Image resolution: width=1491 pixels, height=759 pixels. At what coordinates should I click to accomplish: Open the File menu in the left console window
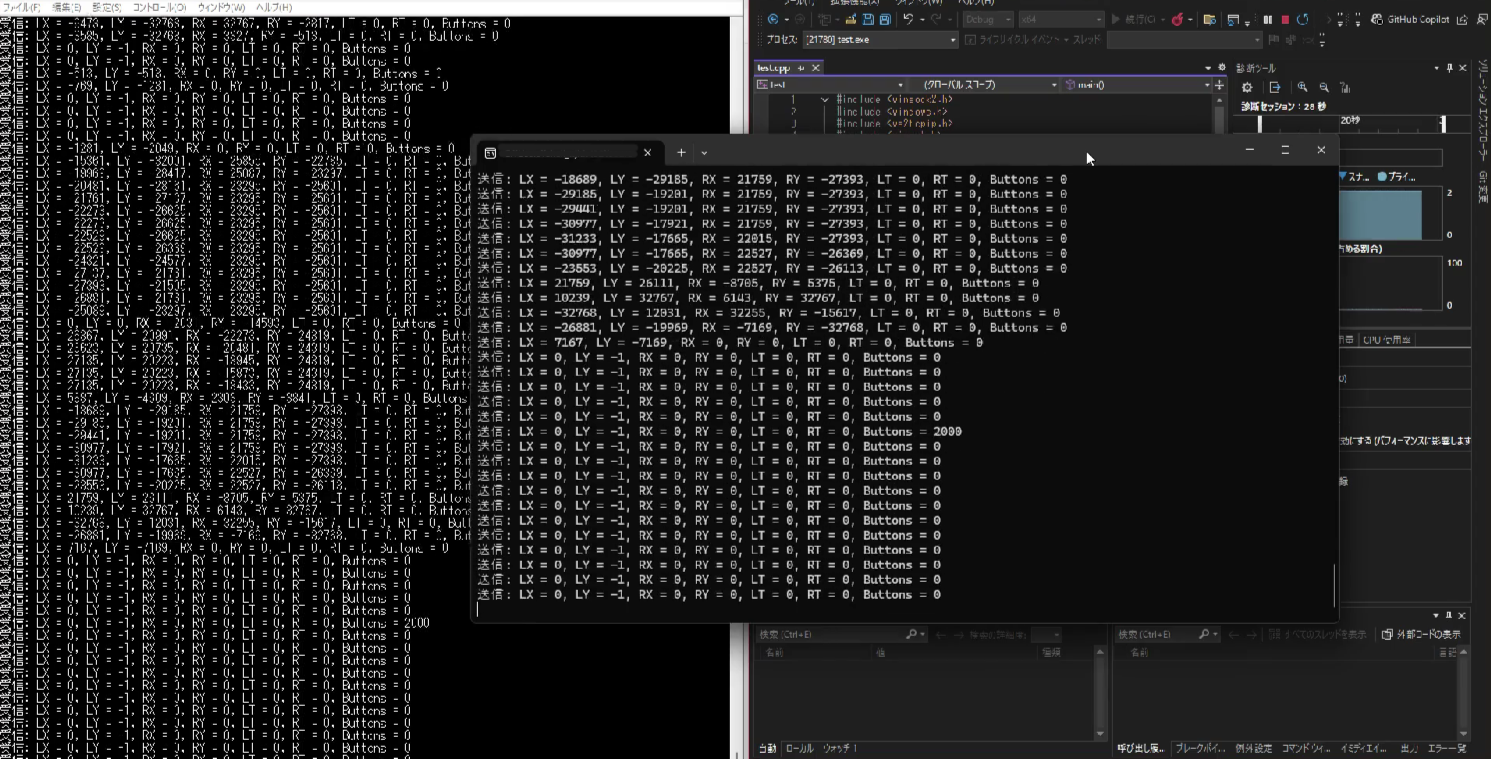(x=20, y=7)
